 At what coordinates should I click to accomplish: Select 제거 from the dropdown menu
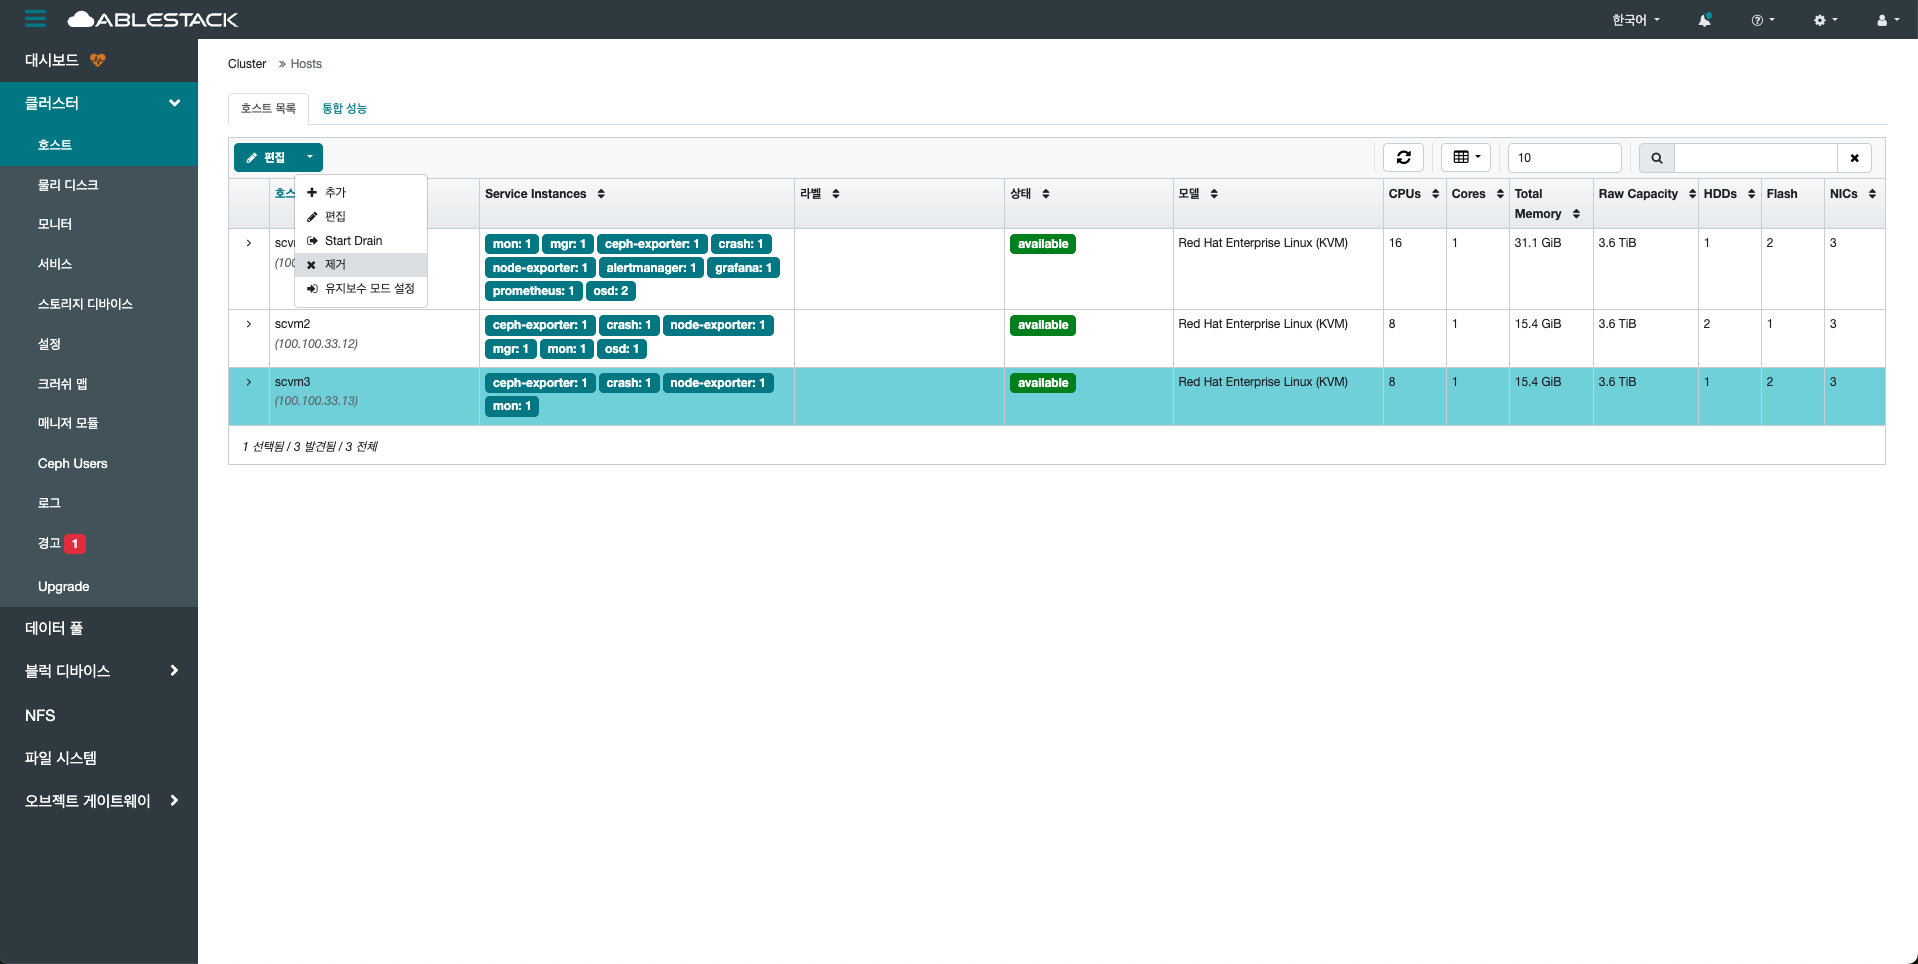click(335, 265)
